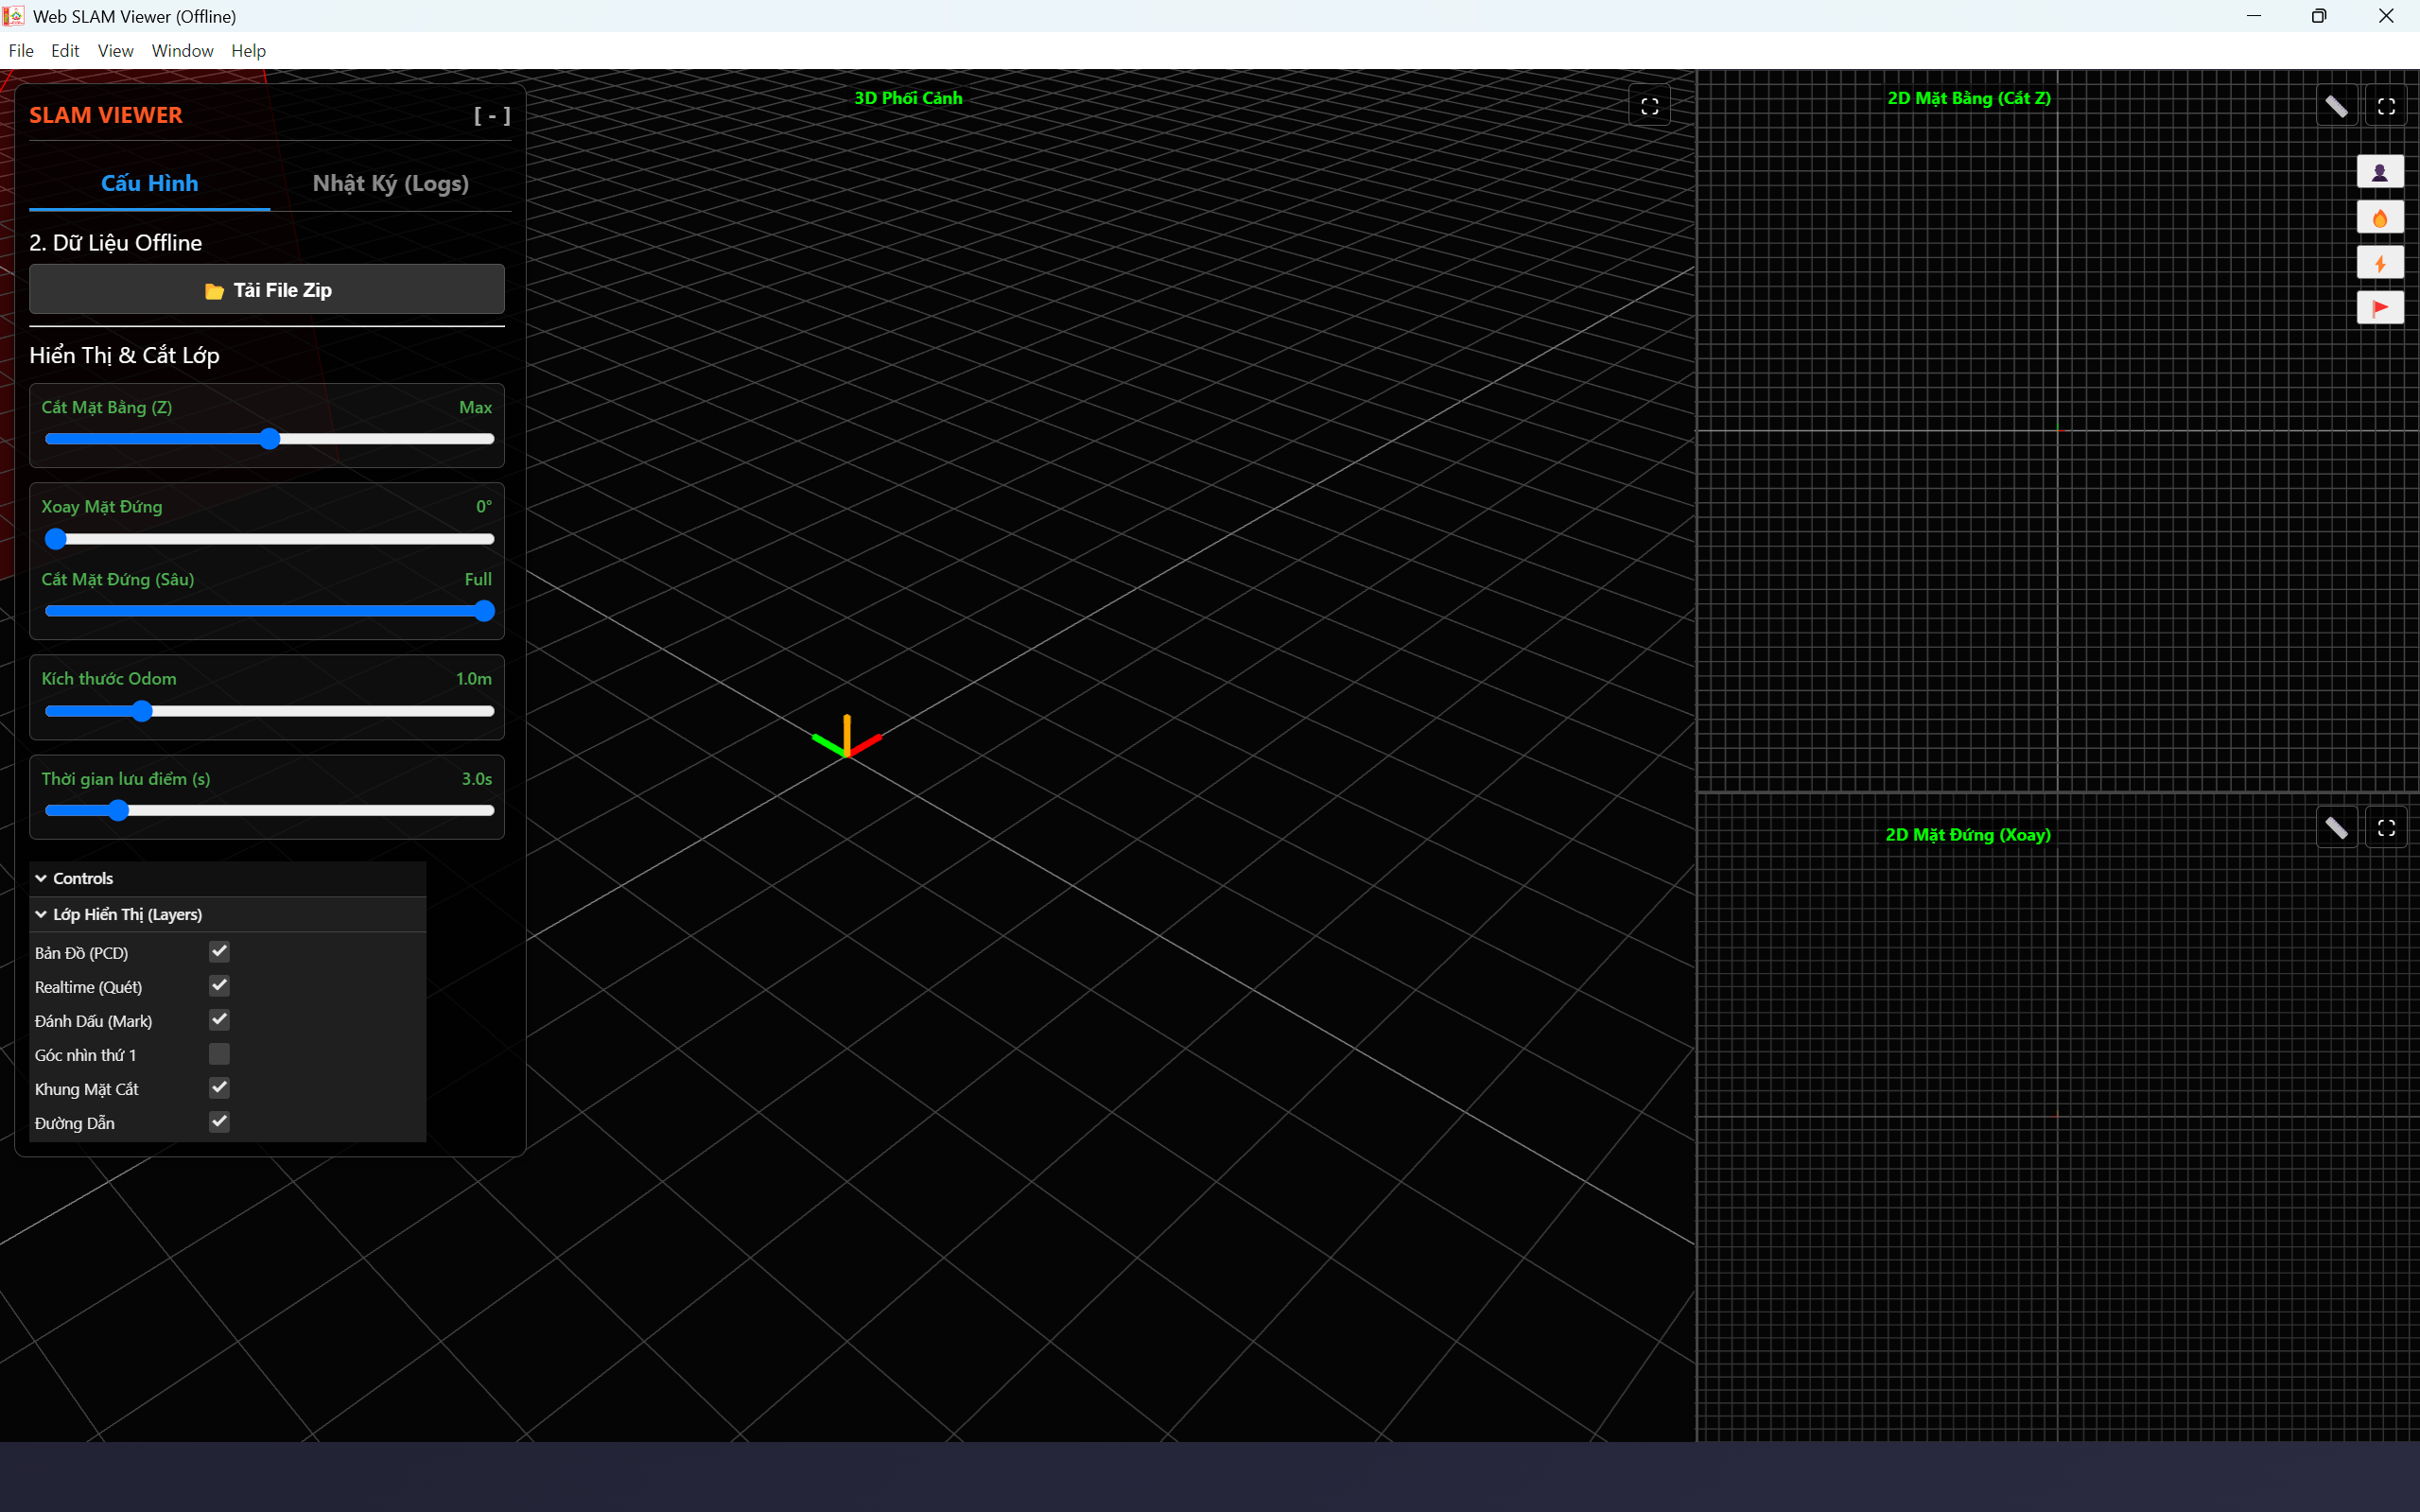Image resolution: width=2420 pixels, height=1512 pixels.
Task: Click the 'Full' depth value
Action: pos(478,580)
